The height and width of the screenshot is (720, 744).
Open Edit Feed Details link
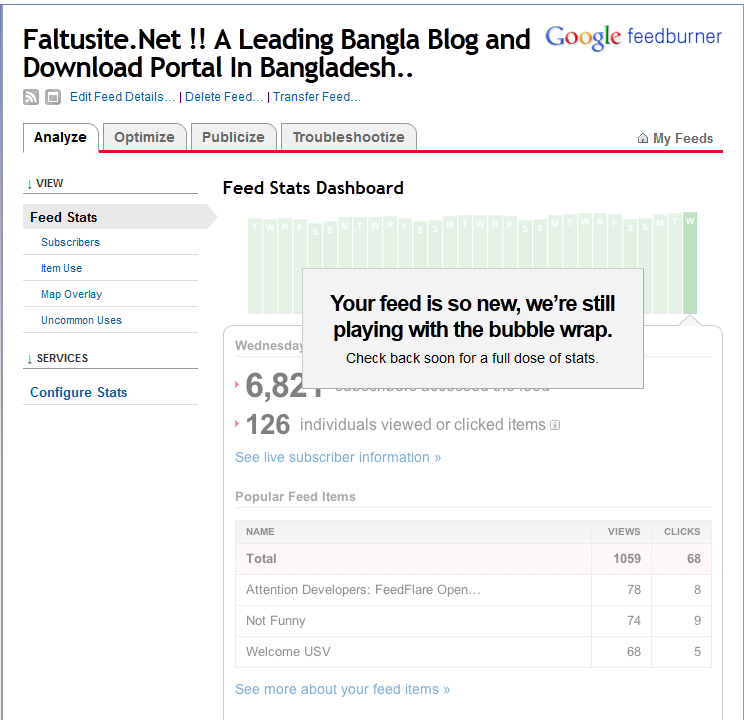(x=122, y=97)
